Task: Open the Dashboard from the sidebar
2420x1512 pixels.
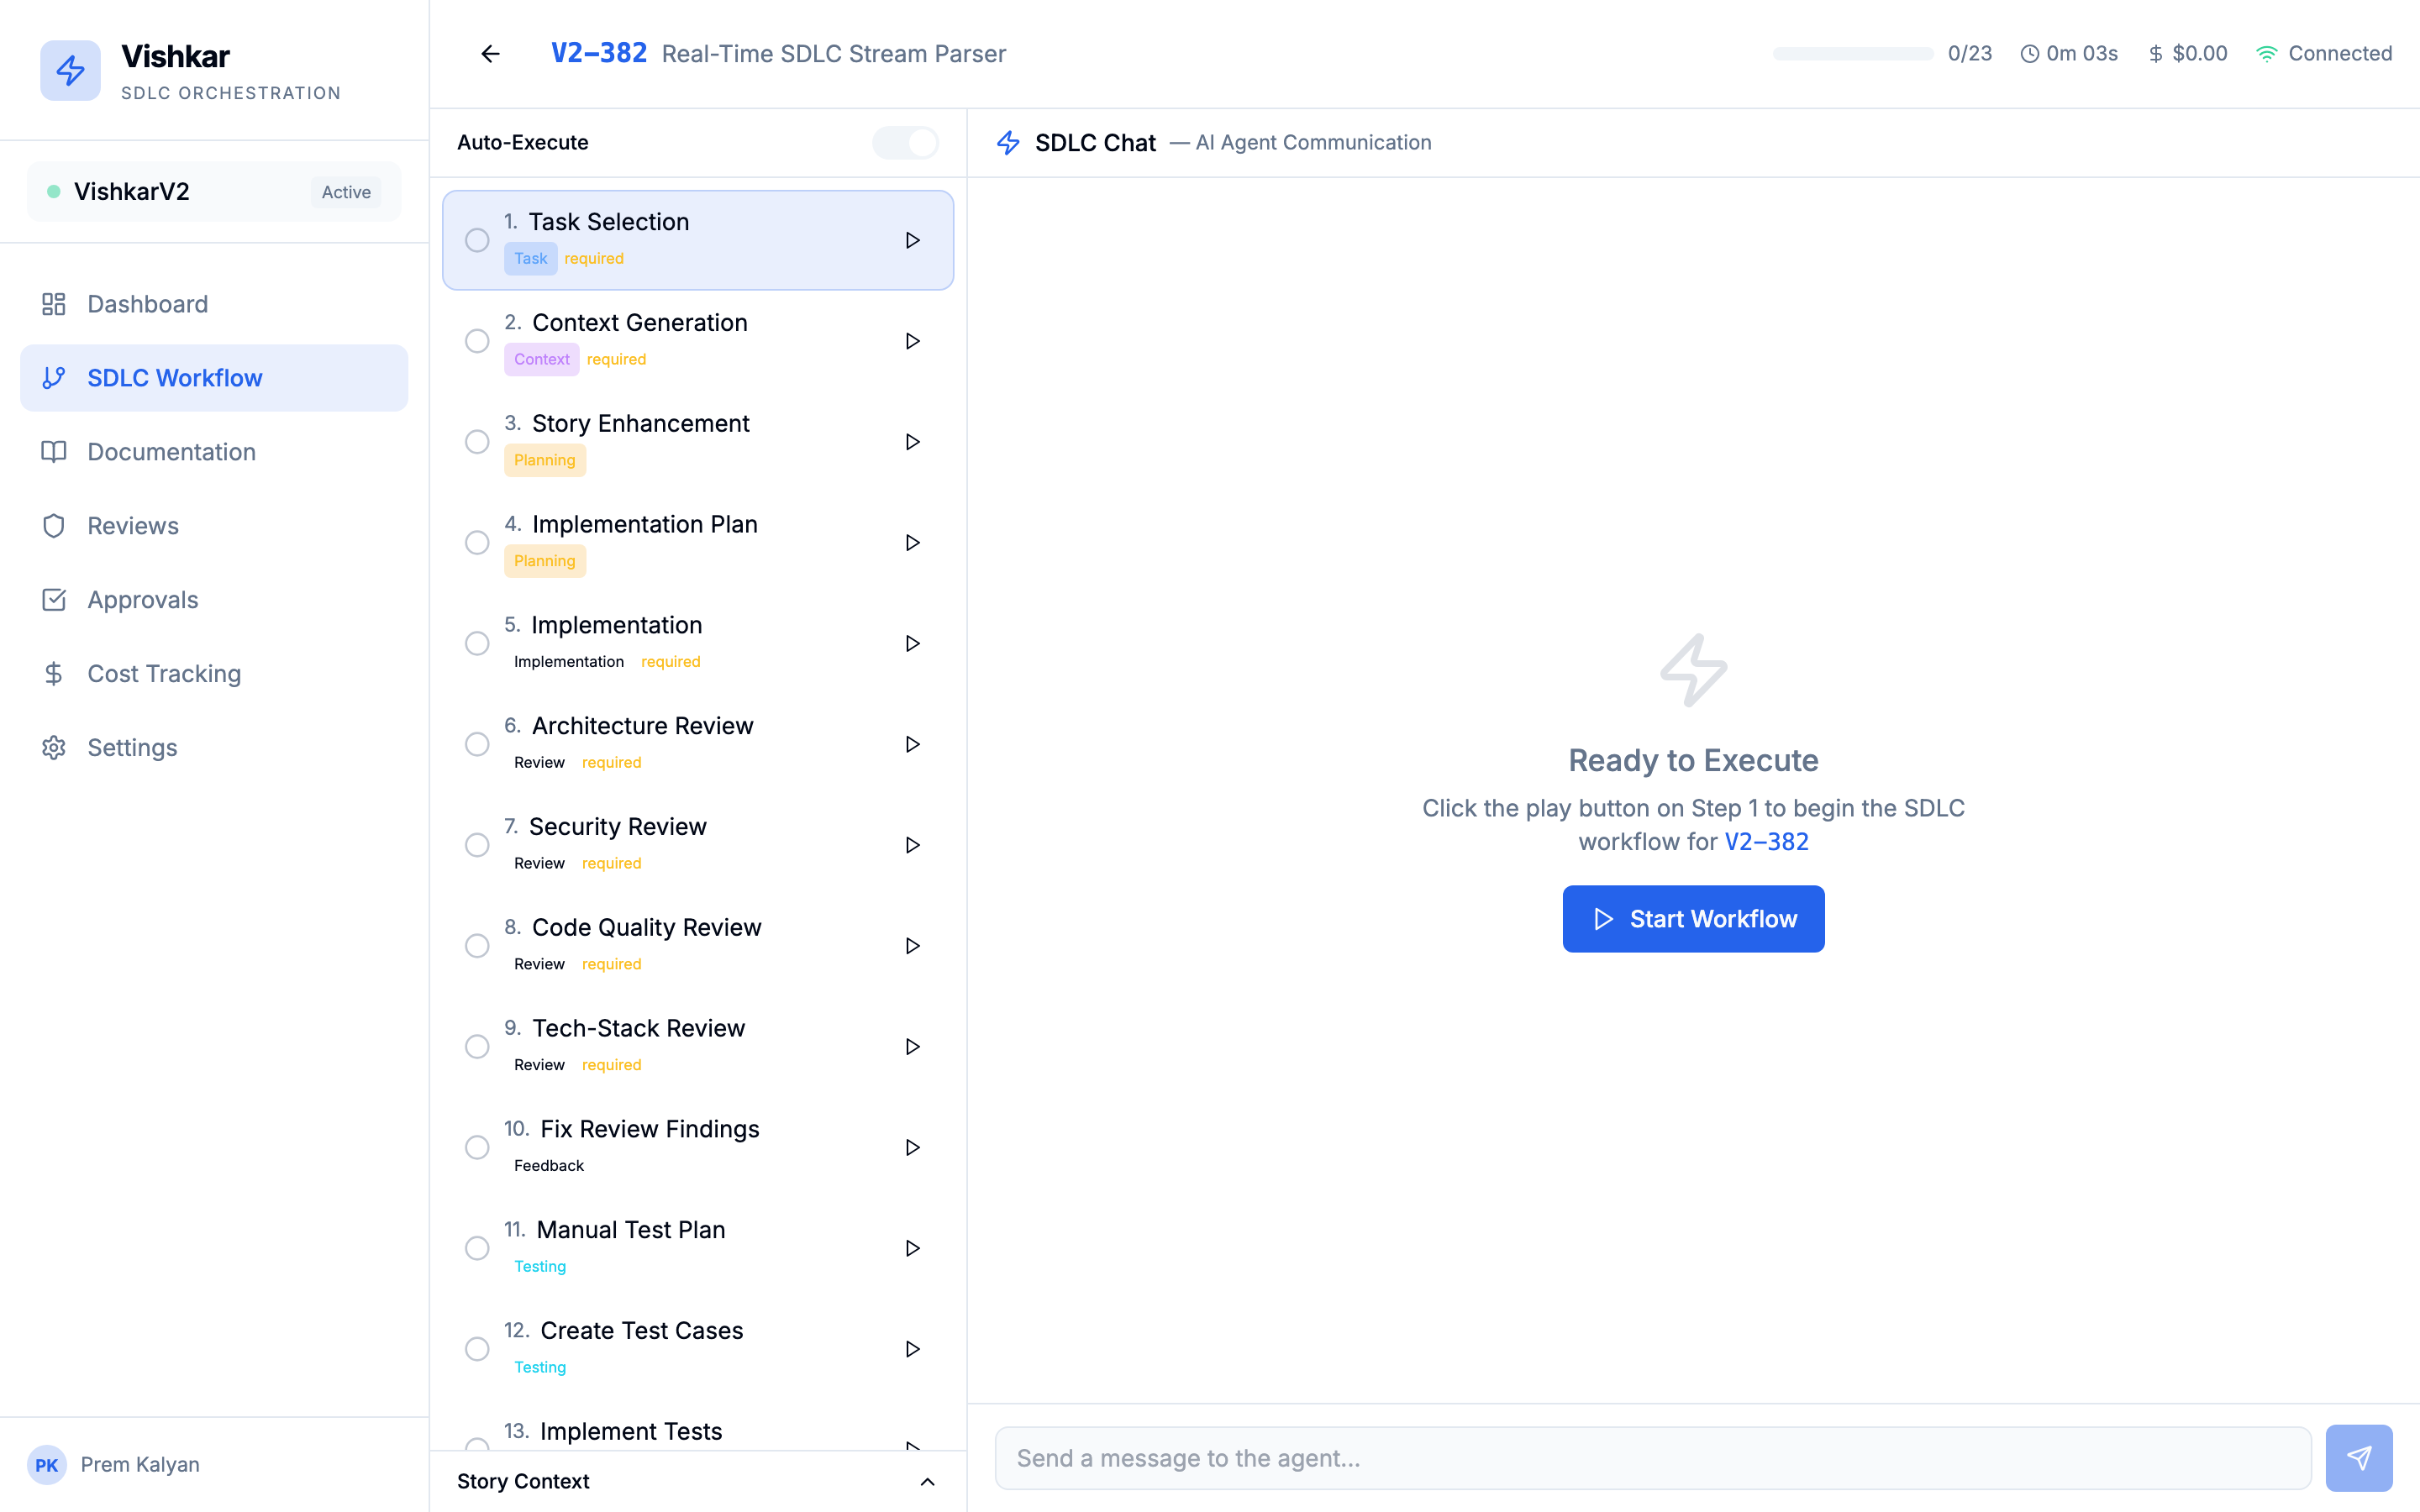Action: pyautogui.click(x=147, y=304)
